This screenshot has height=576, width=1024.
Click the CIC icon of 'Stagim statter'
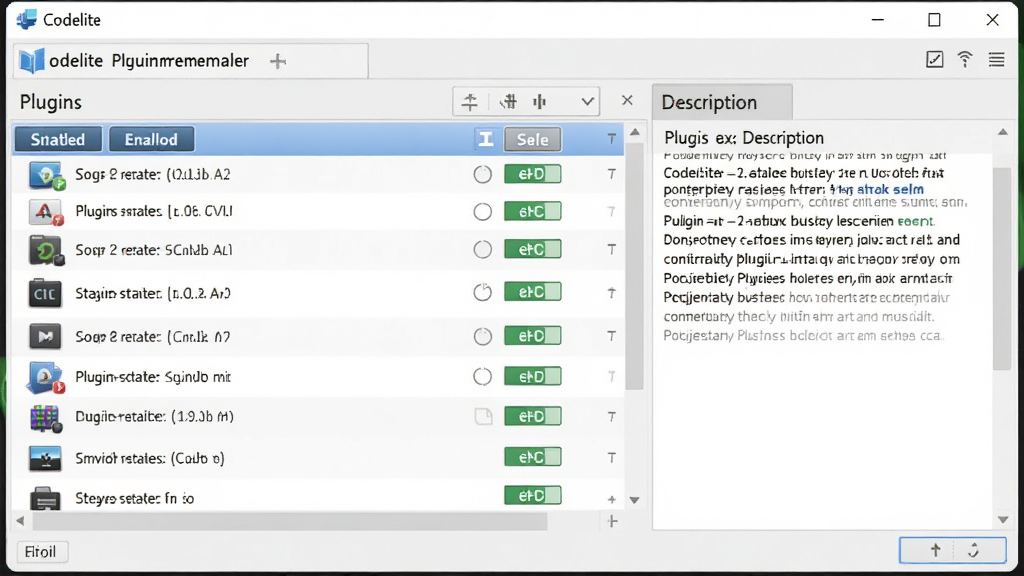(44, 294)
